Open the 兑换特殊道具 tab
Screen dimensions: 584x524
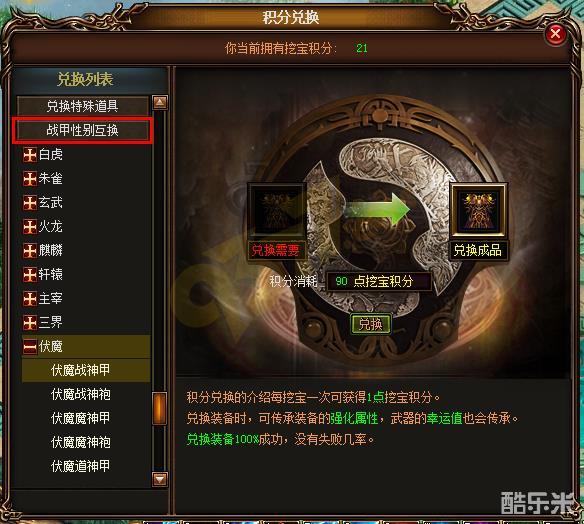pos(82,106)
